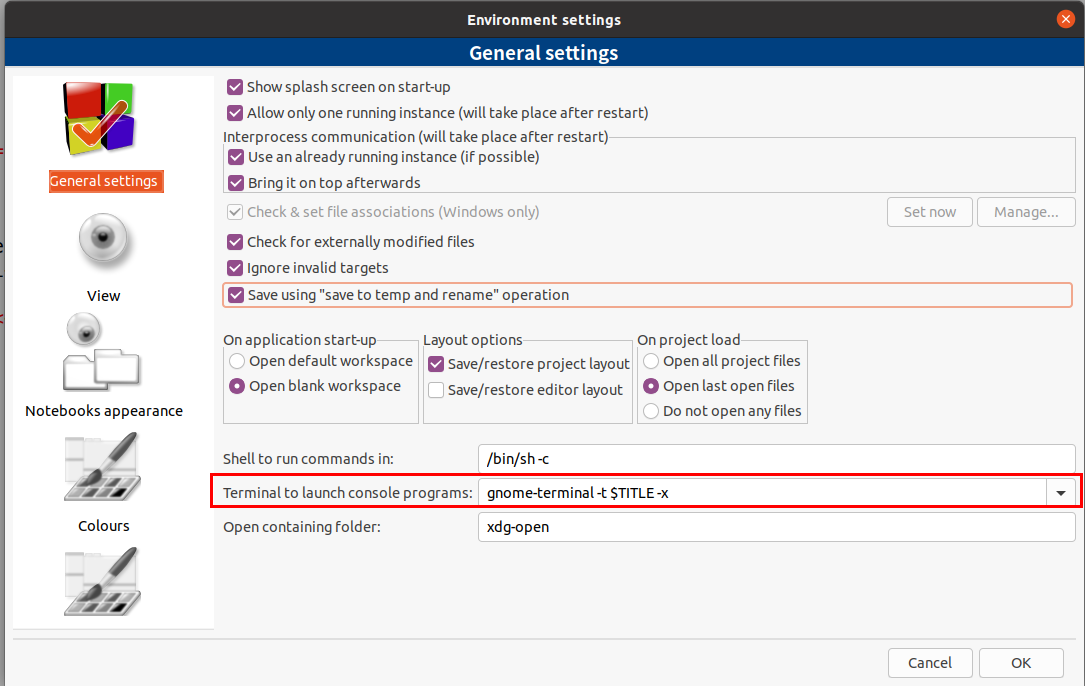The height and width of the screenshot is (686, 1085).
Task: Click the Shell to run commands field
Action: pyautogui.click(x=776, y=459)
